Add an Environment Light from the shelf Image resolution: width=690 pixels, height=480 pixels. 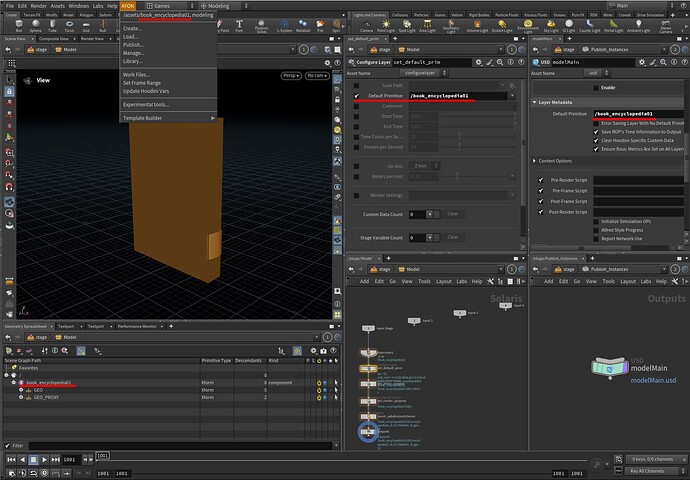(x=528, y=26)
